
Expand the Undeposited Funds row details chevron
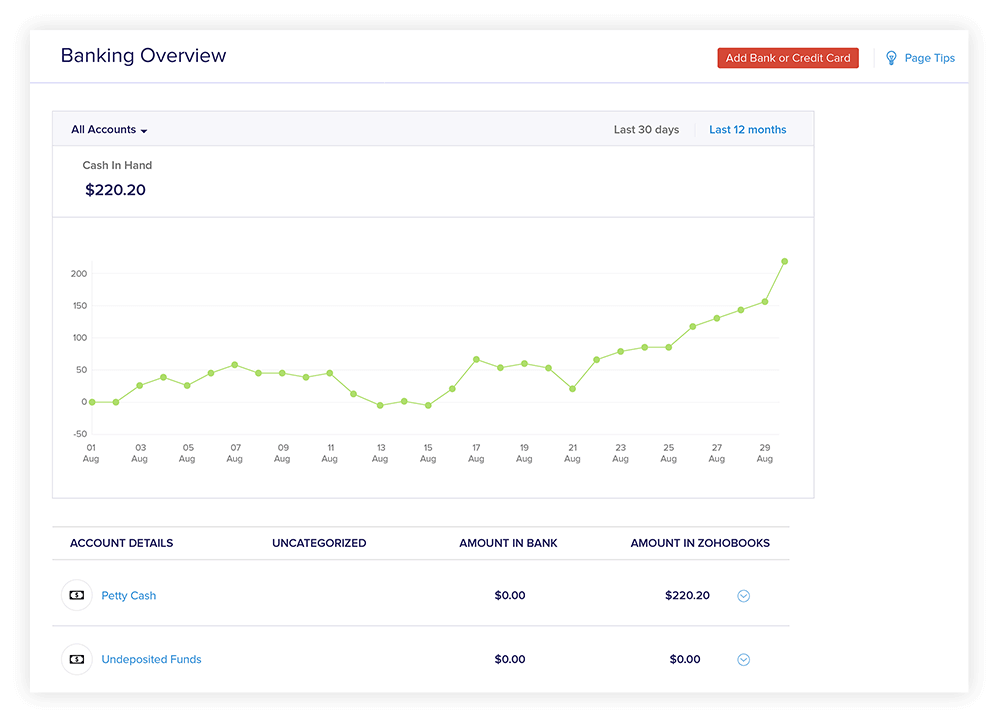(743, 659)
